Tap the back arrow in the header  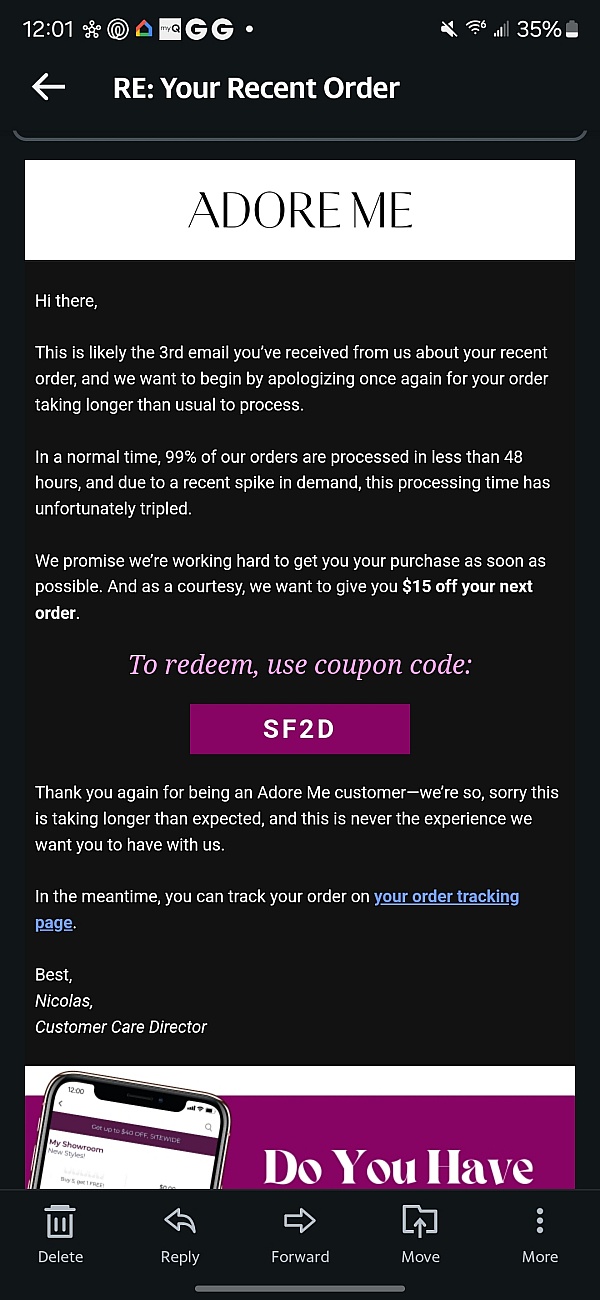click(48, 87)
